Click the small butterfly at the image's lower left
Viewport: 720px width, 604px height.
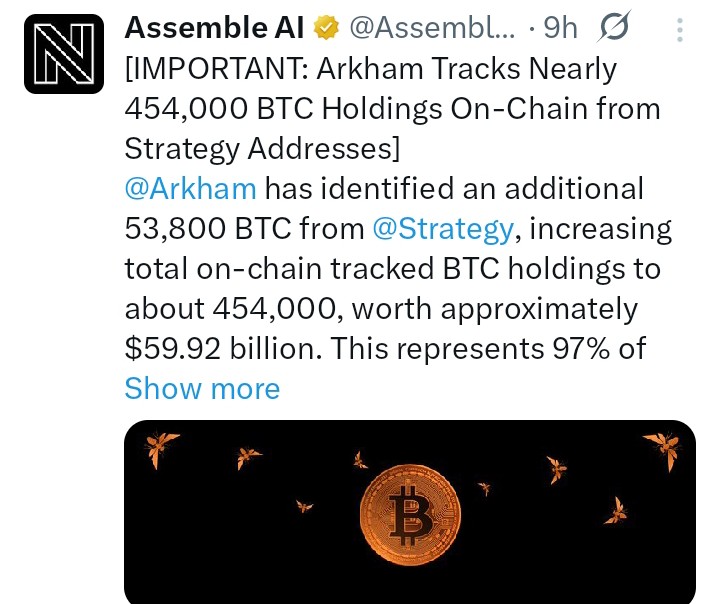click(x=304, y=506)
